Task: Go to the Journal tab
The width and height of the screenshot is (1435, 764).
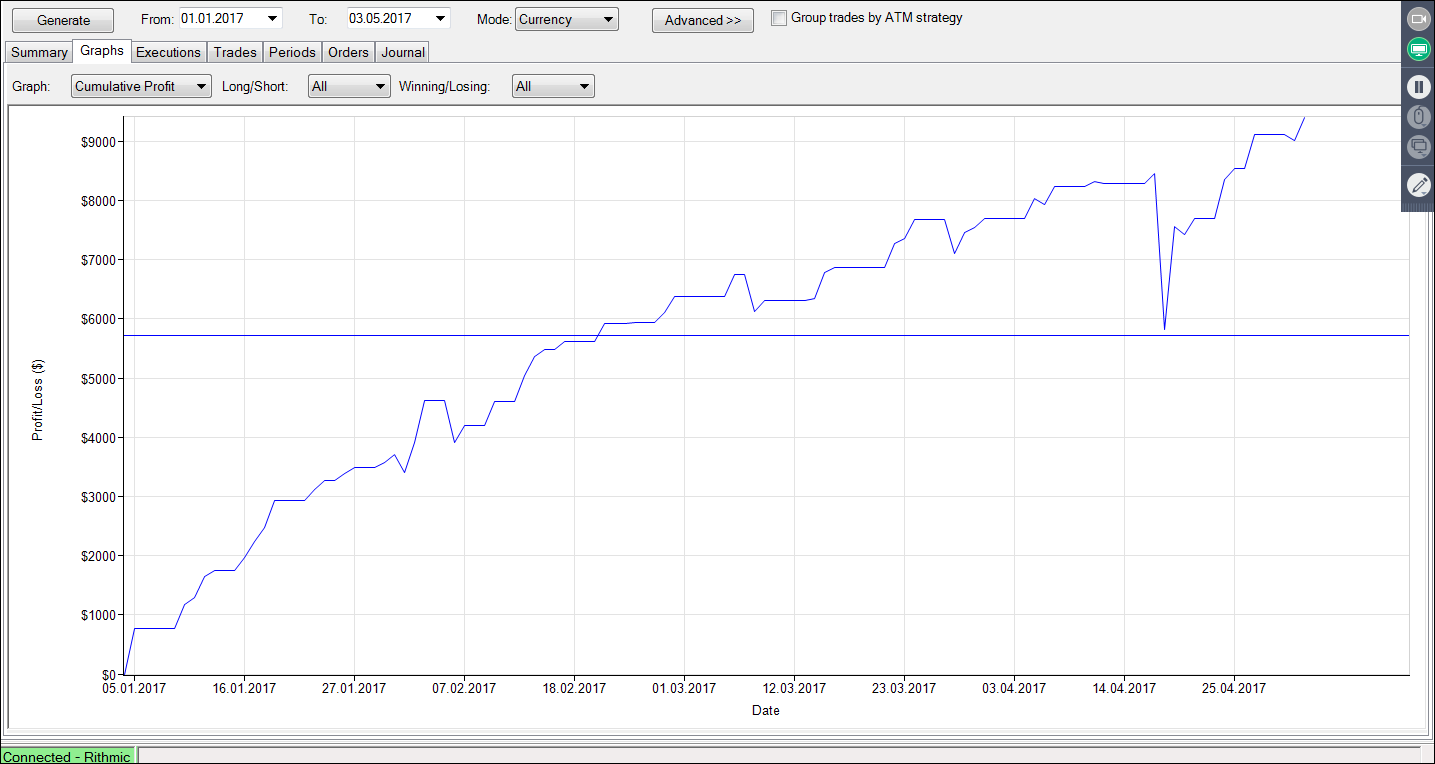Action: (403, 52)
